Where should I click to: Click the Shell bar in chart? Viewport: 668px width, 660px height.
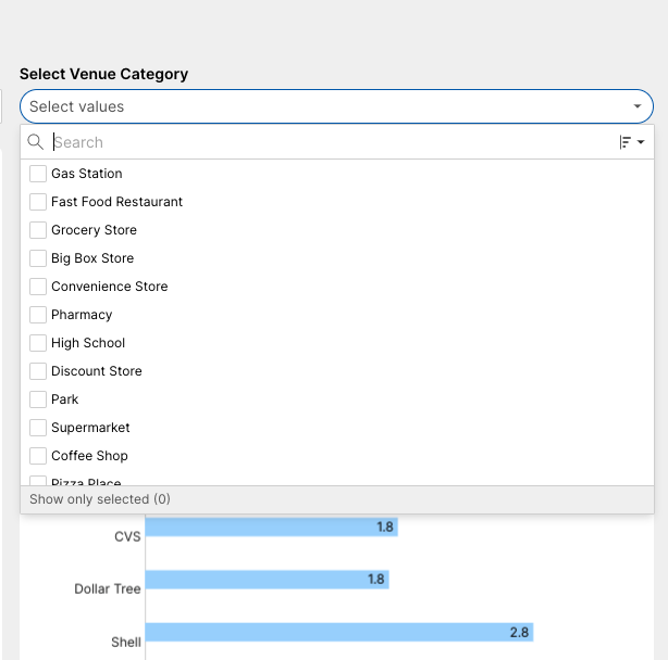(x=338, y=632)
